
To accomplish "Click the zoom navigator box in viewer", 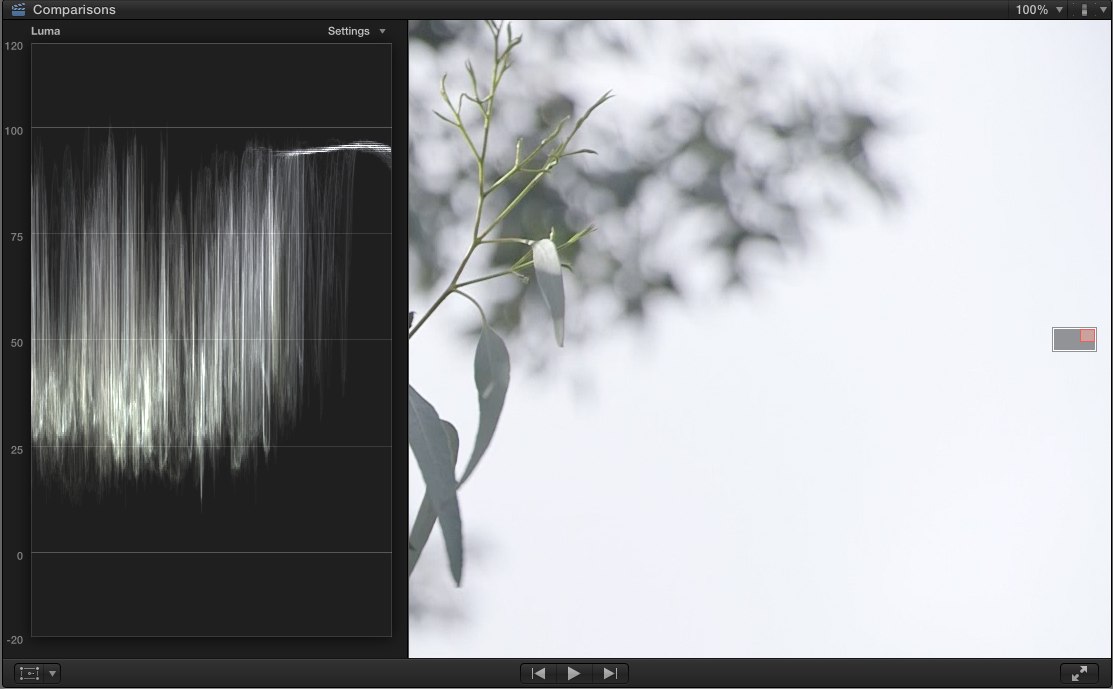I will [1074, 339].
